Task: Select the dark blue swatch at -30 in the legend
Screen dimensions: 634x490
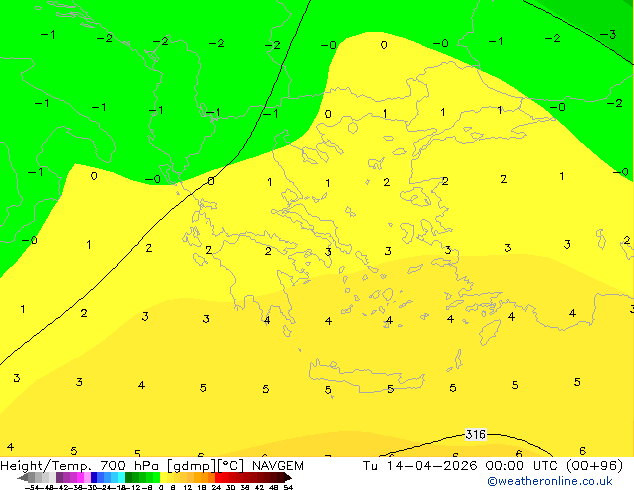Action: pos(94,477)
